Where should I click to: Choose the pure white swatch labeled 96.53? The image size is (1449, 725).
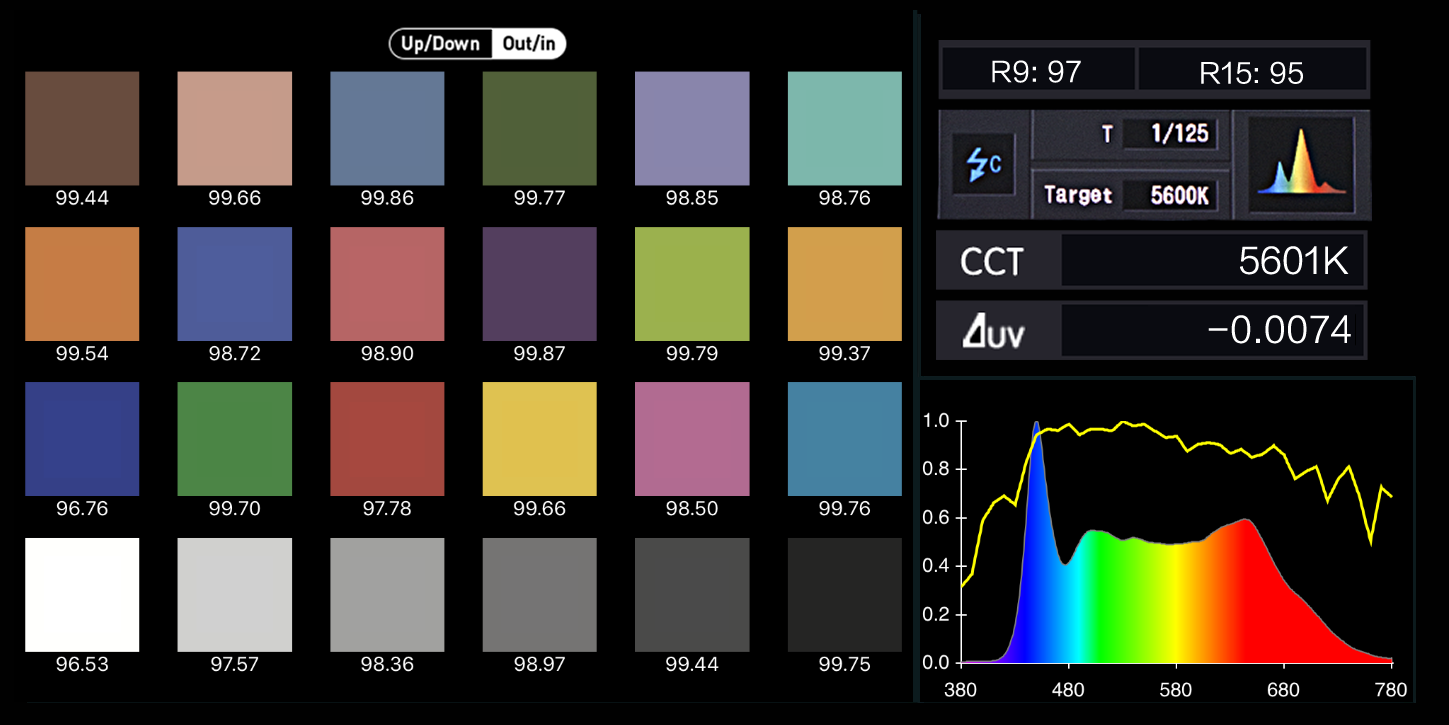(82, 595)
